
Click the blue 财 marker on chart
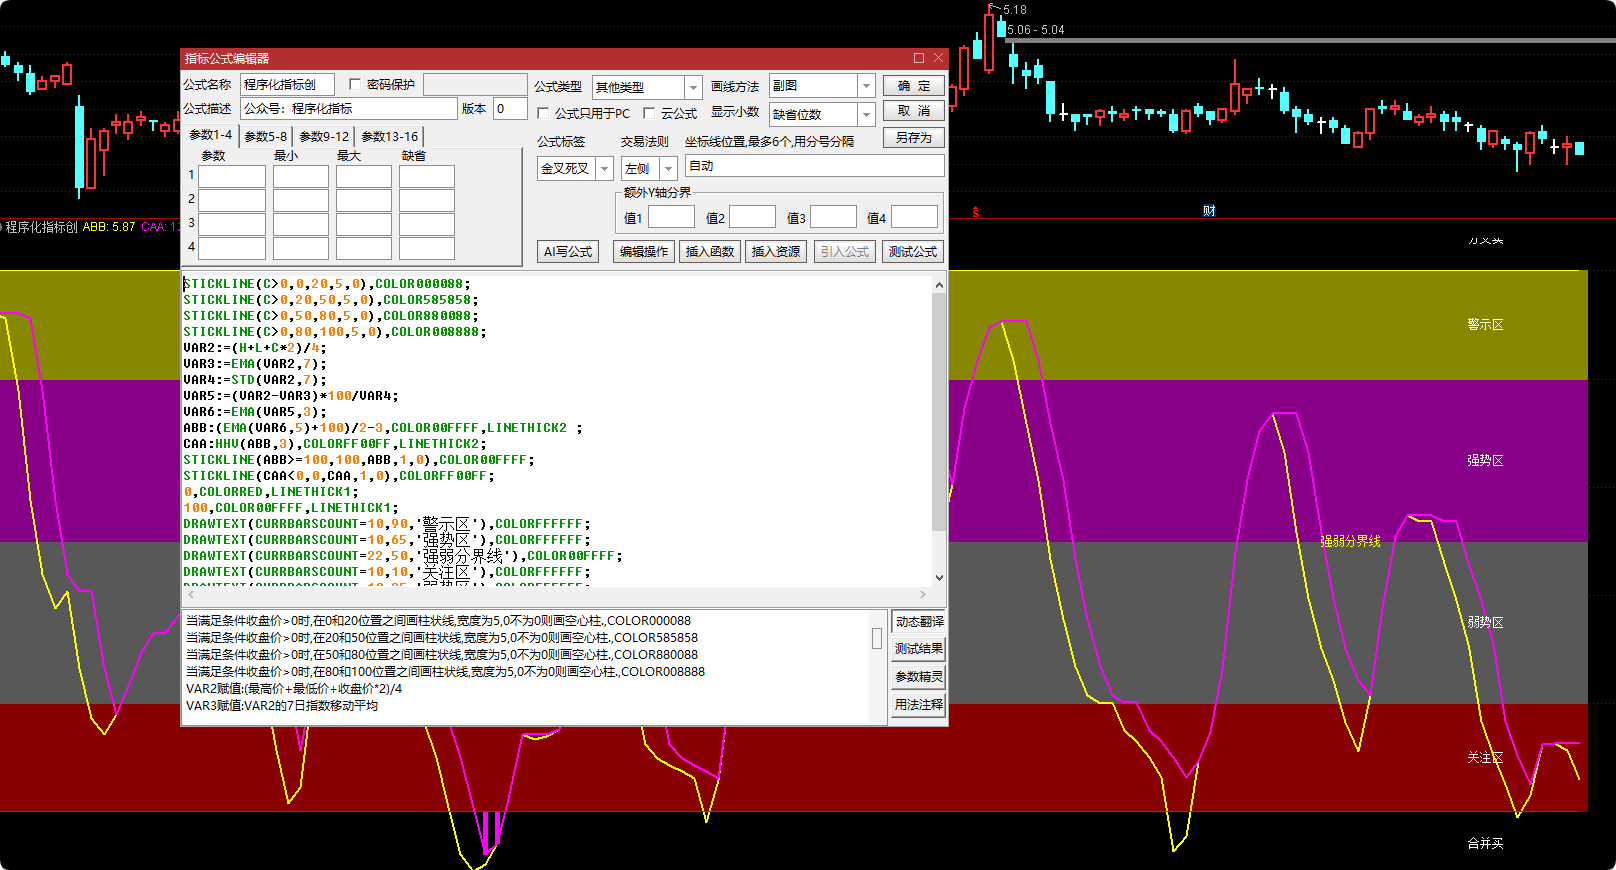pyautogui.click(x=1209, y=211)
